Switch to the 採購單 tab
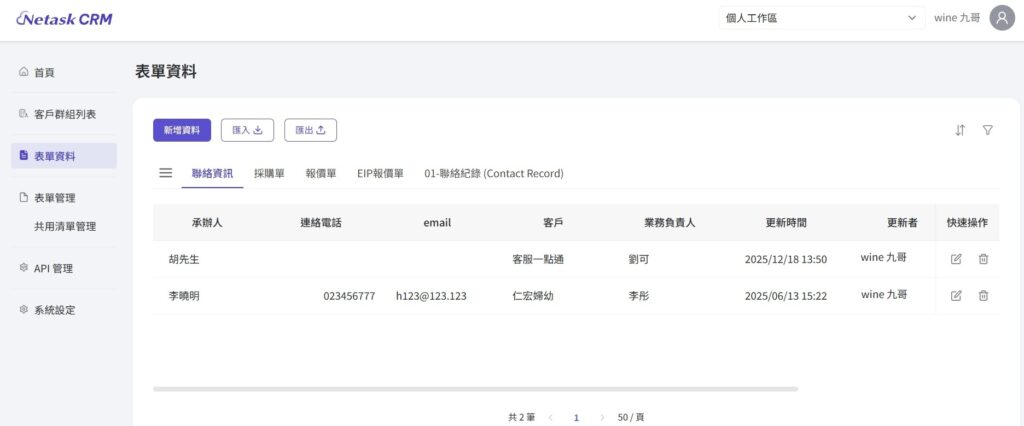The image size is (1024, 426). pos(269,173)
